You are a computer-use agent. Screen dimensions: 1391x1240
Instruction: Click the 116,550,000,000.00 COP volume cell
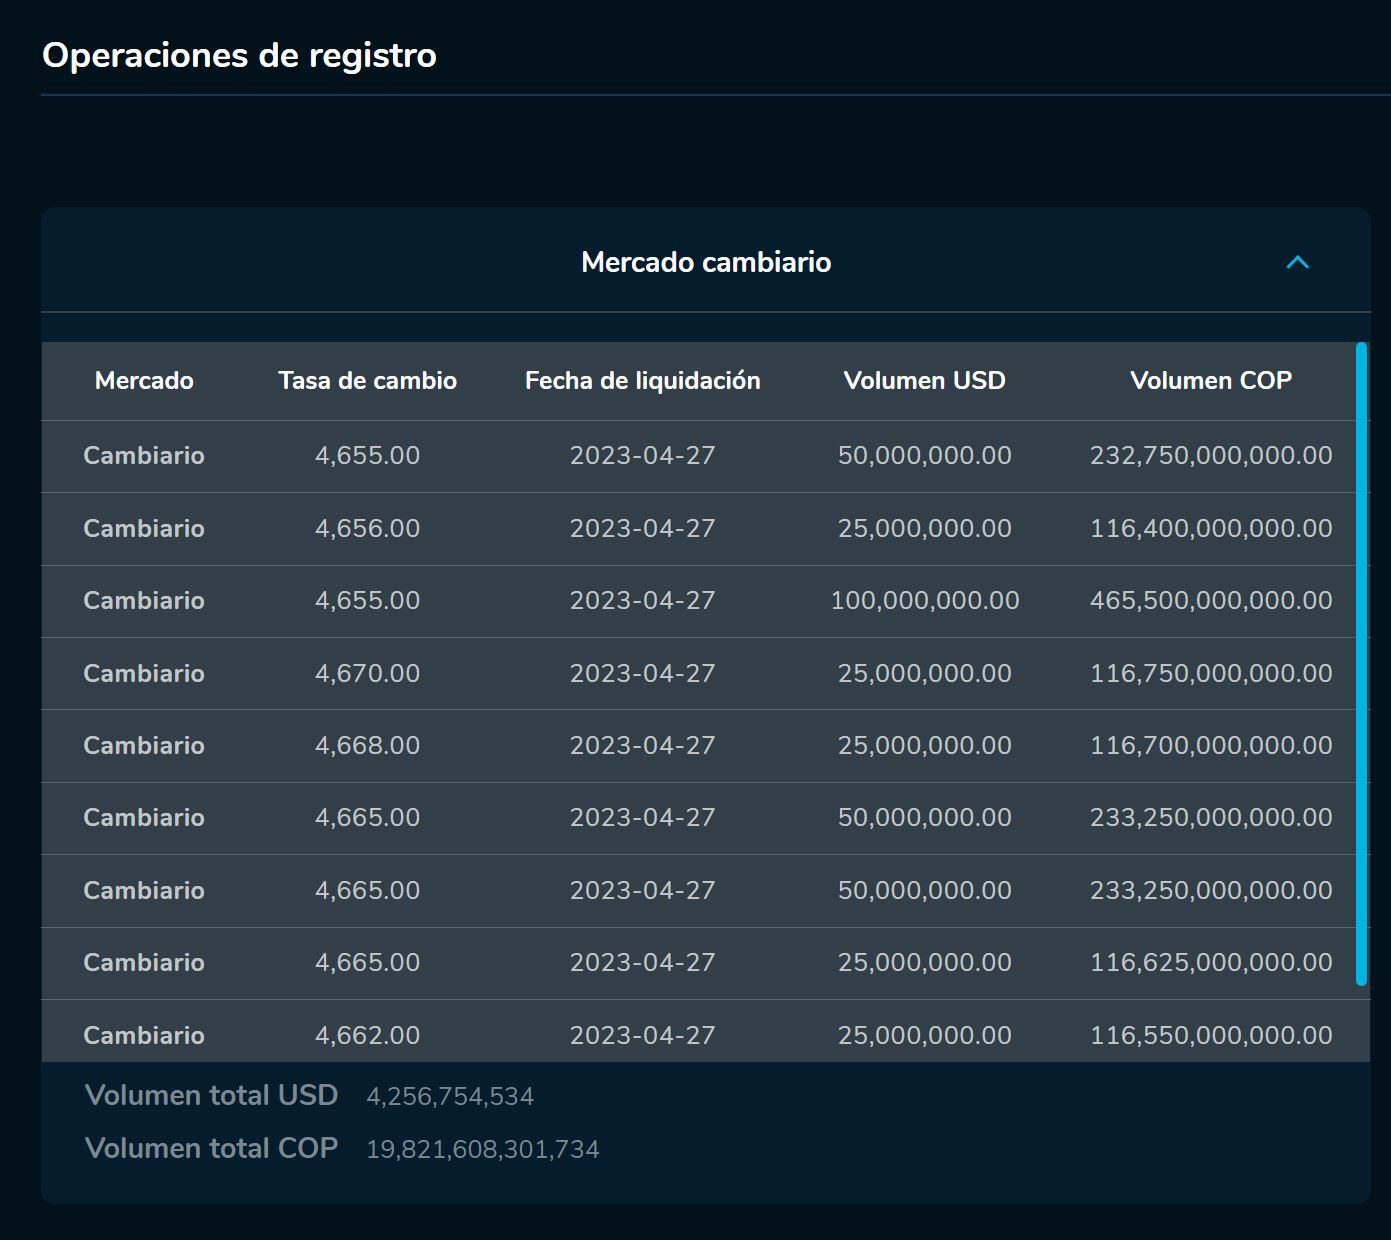tap(1210, 1035)
